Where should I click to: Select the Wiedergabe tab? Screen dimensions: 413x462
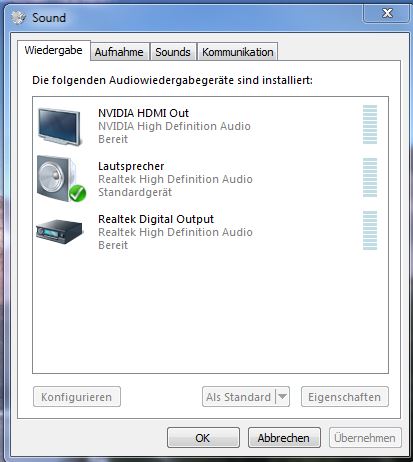53,50
